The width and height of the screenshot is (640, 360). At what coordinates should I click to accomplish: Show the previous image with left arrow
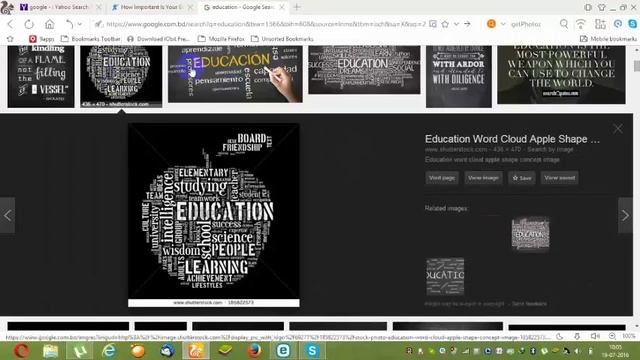(x=7, y=216)
